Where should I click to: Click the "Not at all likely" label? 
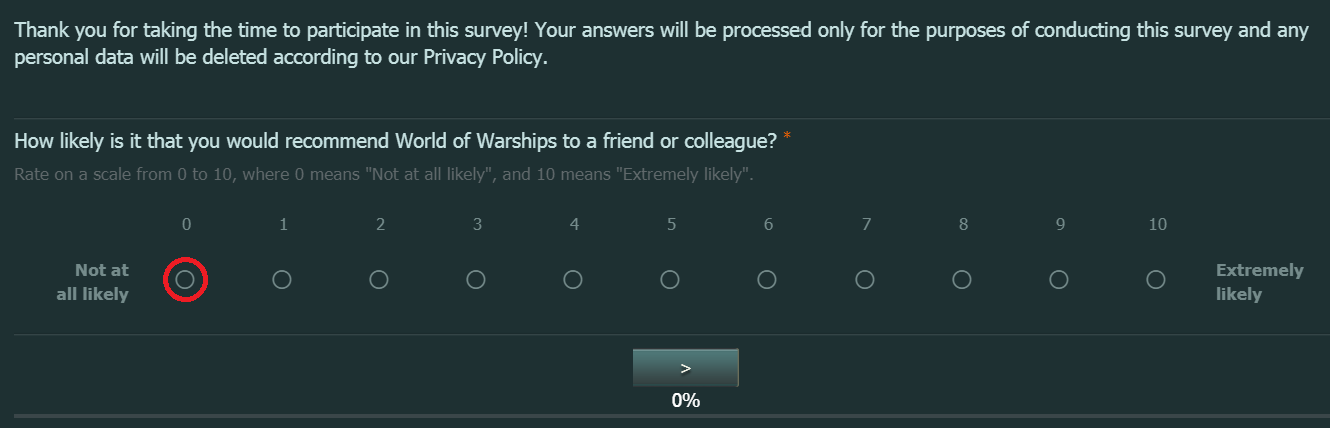point(94,282)
